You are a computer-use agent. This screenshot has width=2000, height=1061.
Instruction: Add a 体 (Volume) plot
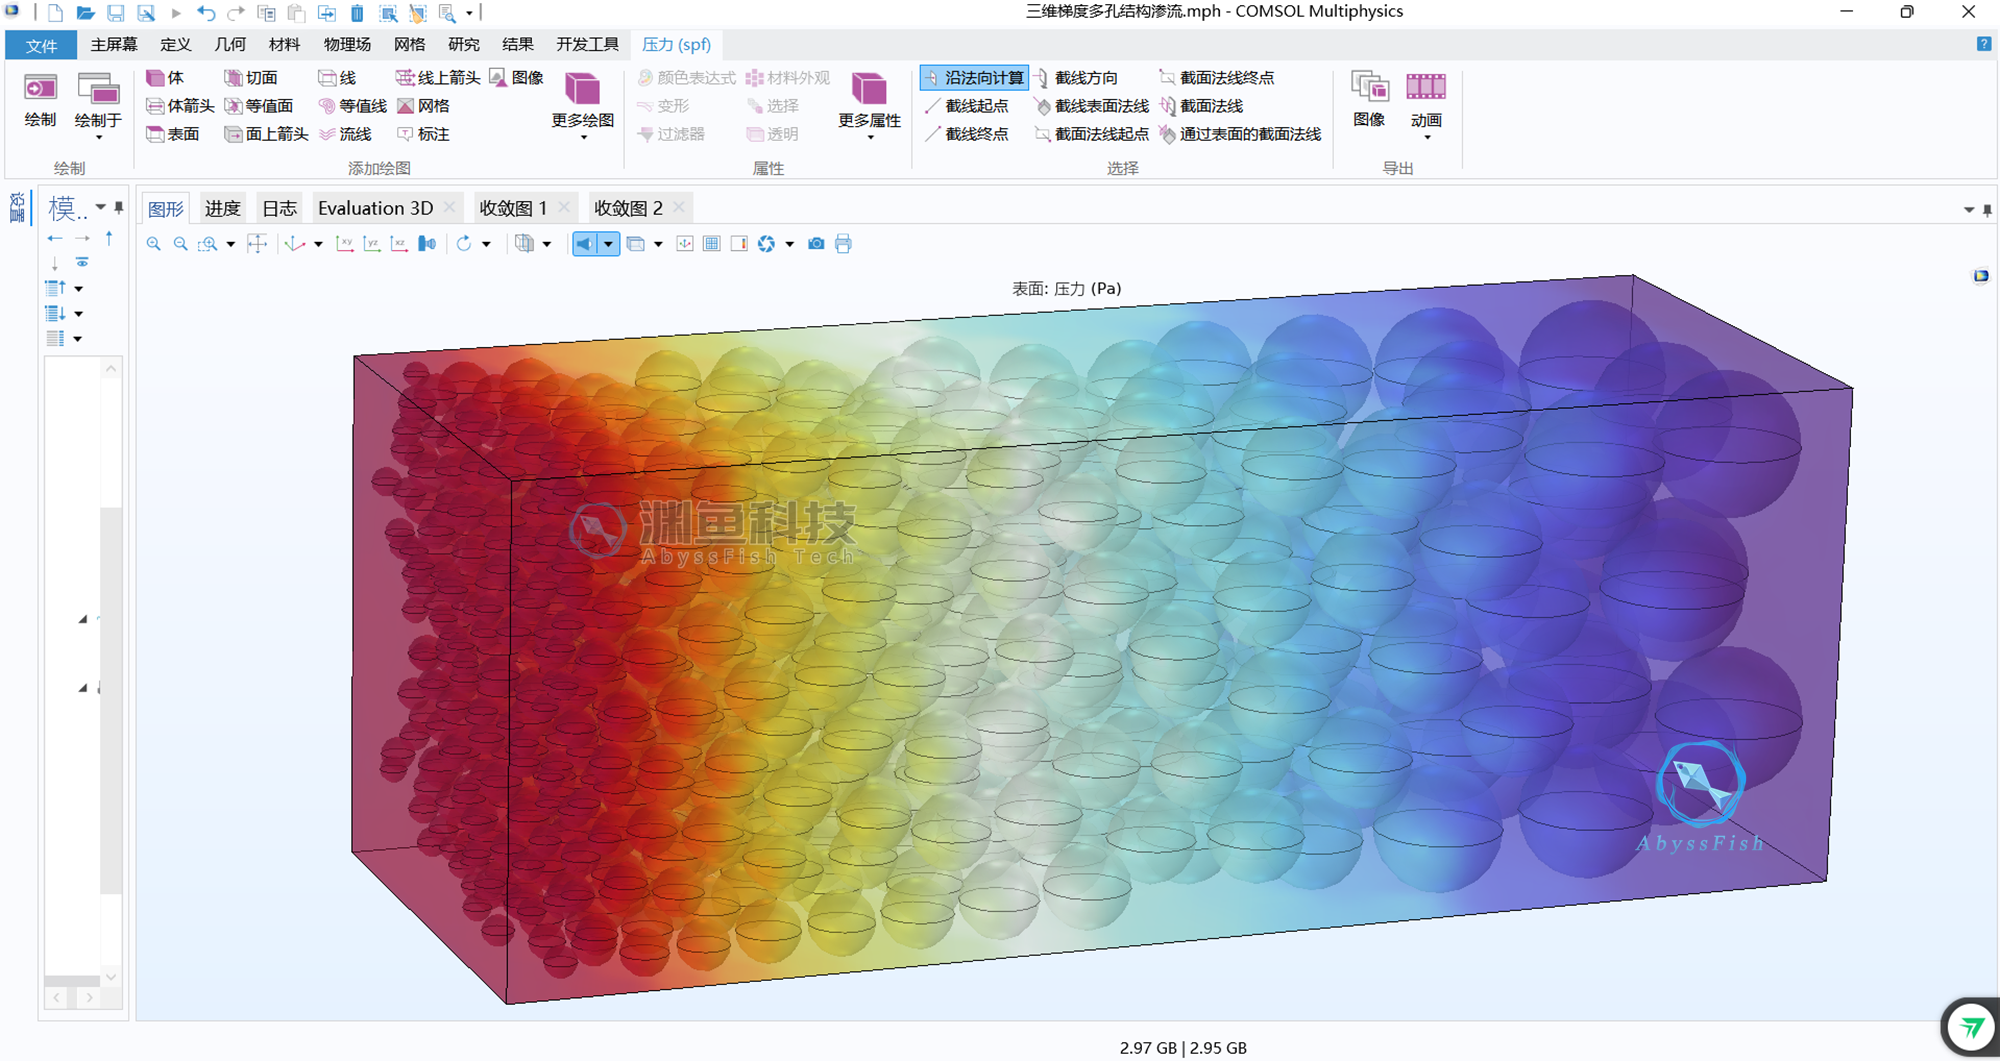(166, 78)
